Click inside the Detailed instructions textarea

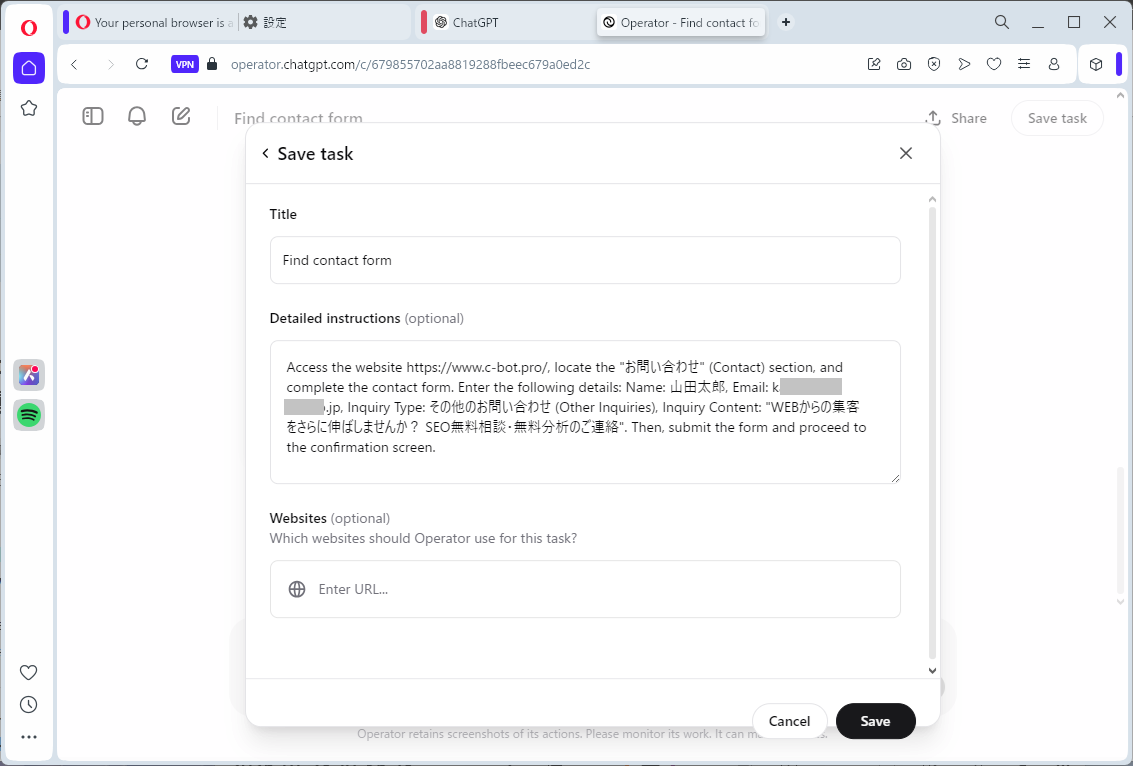(585, 412)
